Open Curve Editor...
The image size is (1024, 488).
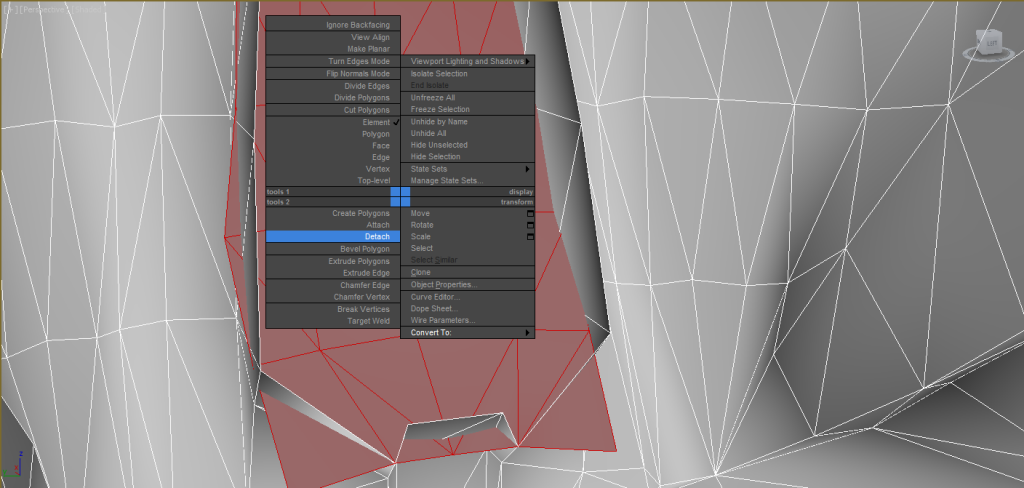468,297
